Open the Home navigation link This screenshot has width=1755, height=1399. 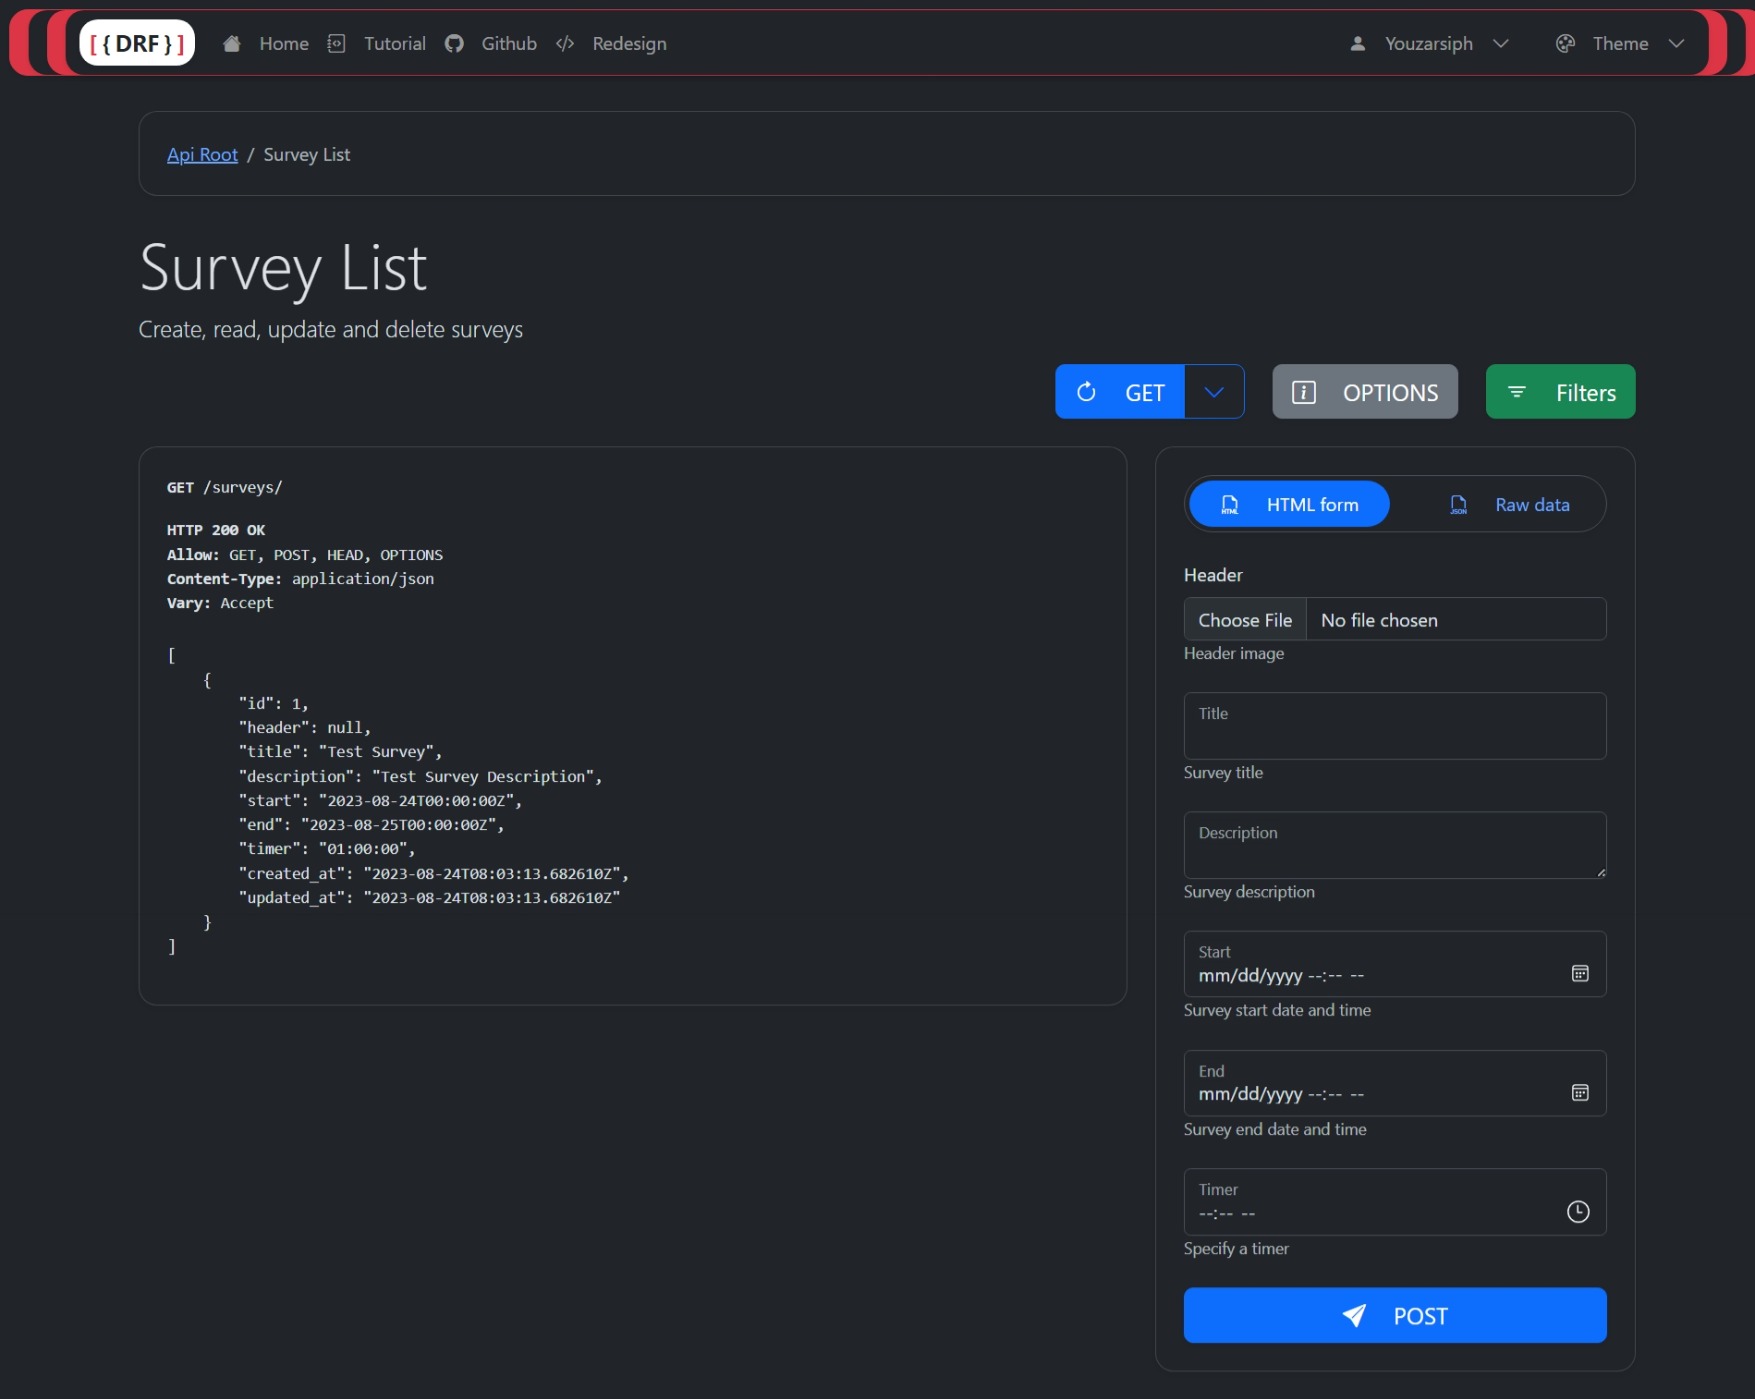click(283, 43)
